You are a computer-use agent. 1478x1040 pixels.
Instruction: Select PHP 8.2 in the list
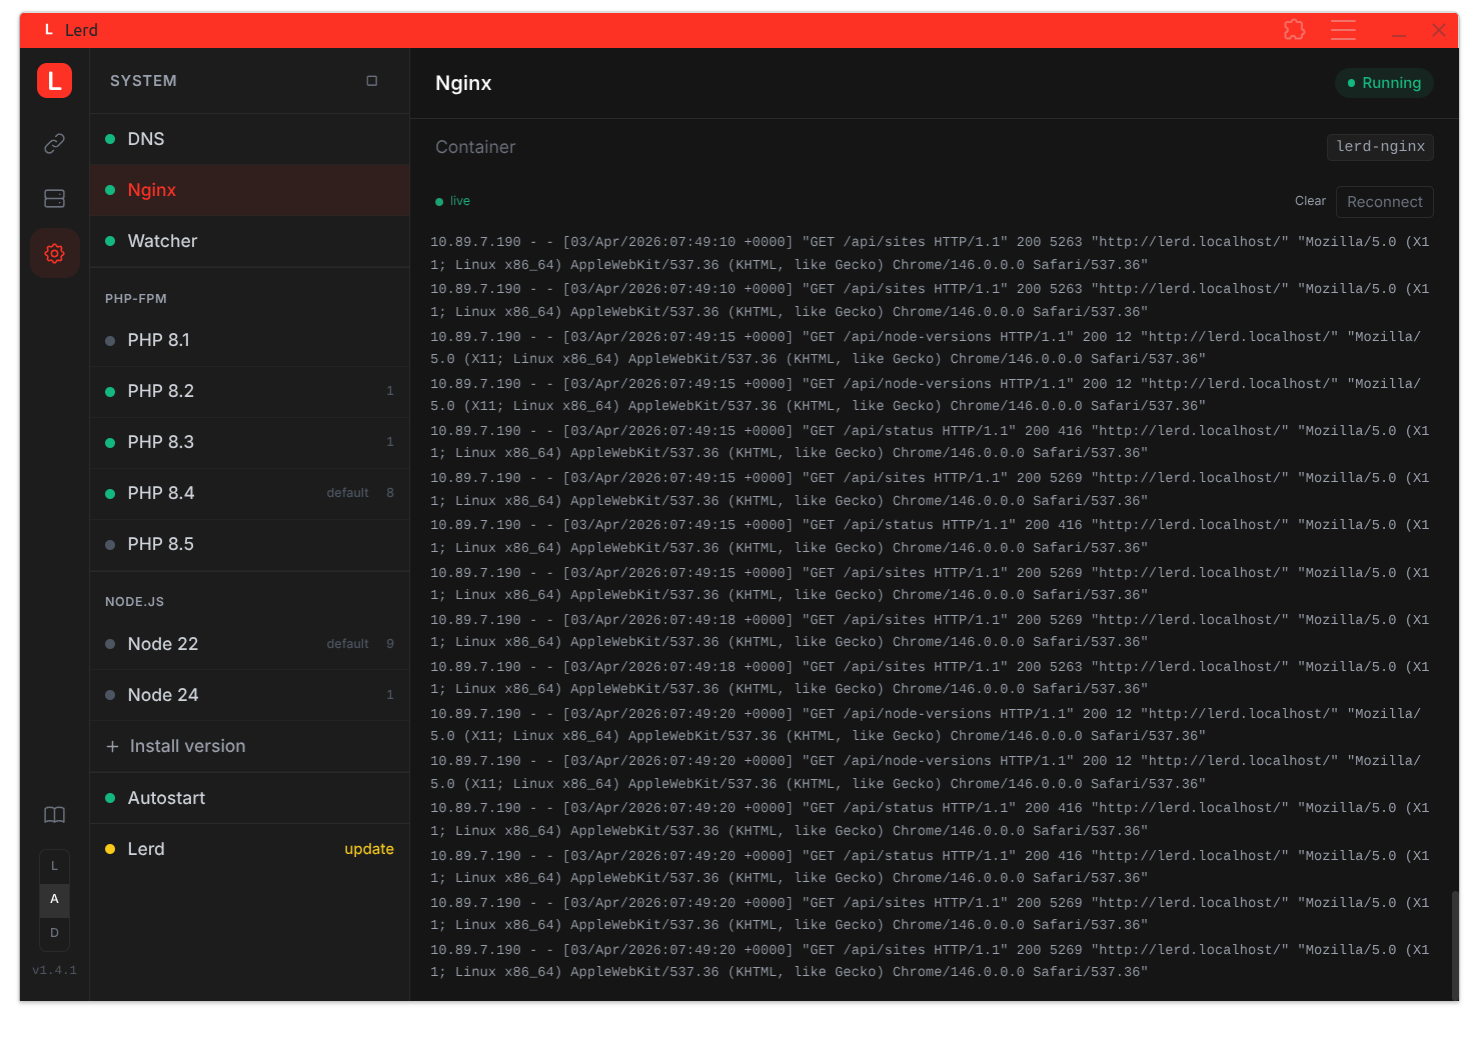250,391
